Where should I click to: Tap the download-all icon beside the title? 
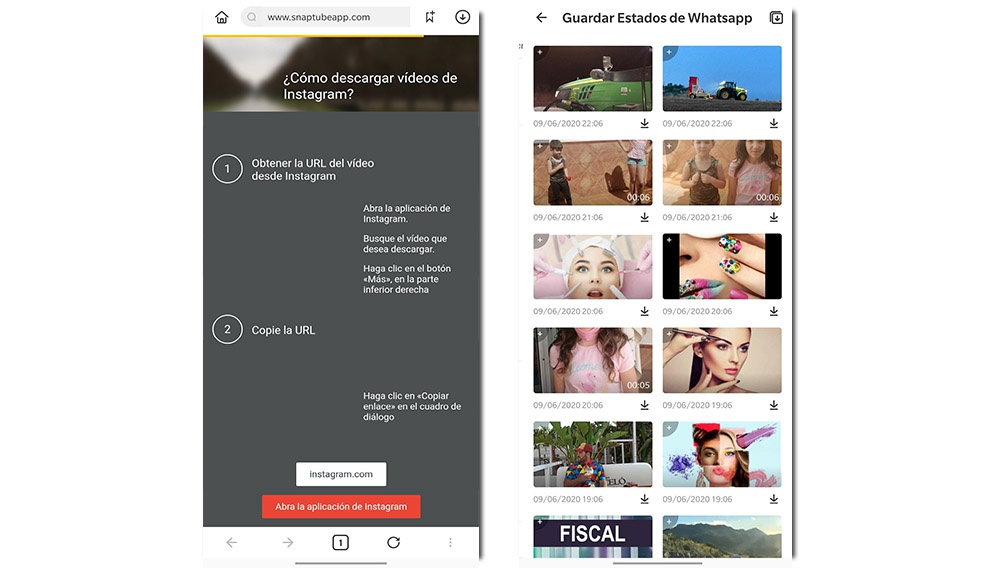776,18
